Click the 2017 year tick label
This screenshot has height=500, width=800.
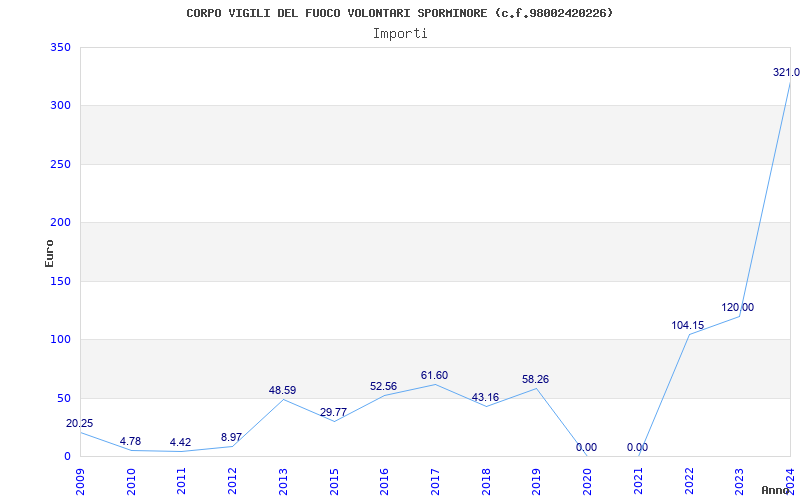435,482
